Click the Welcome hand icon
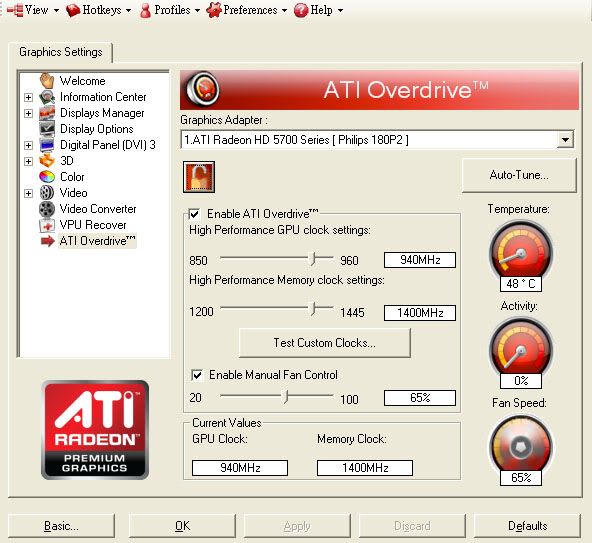The width and height of the screenshot is (592, 543). tap(47, 80)
